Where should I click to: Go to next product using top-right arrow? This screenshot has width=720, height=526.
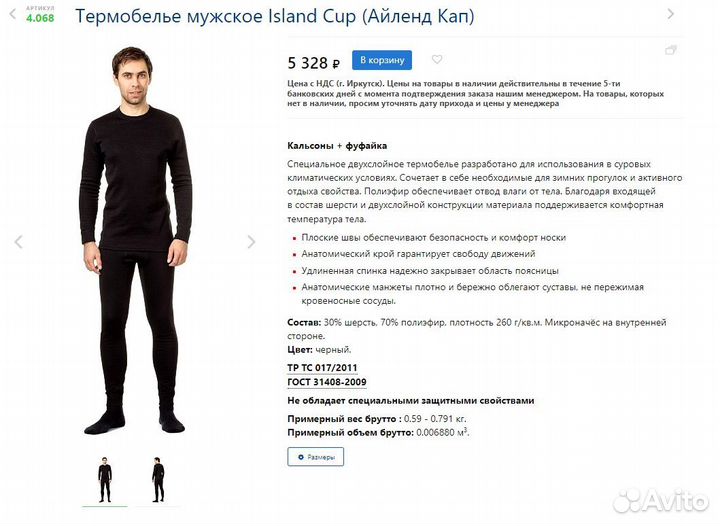(x=670, y=14)
